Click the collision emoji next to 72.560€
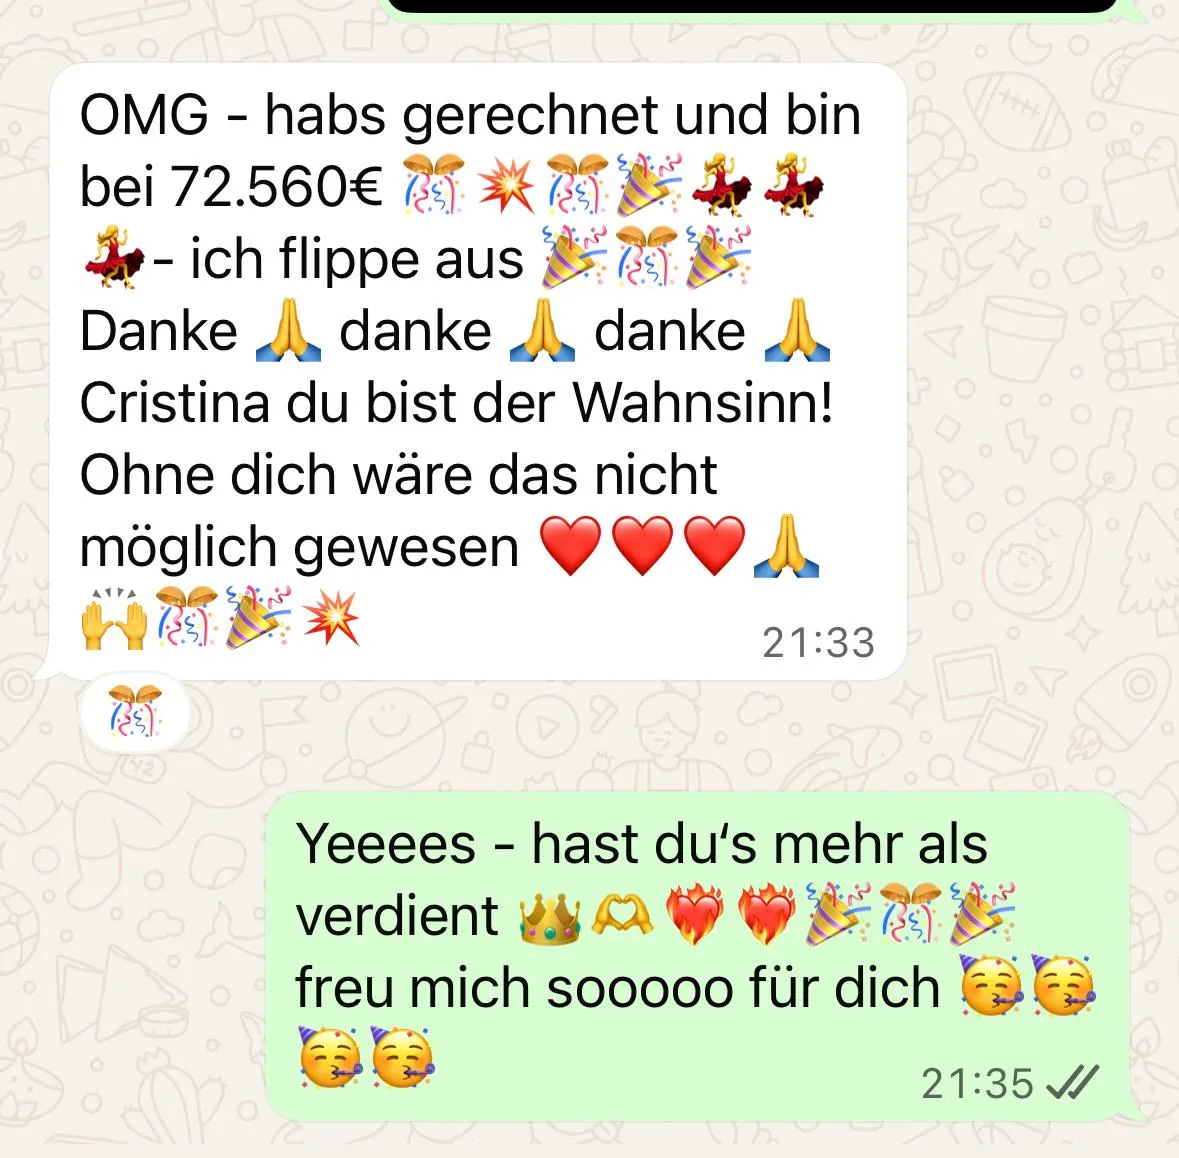Image resolution: width=1179 pixels, height=1158 pixels. (506, 184)
